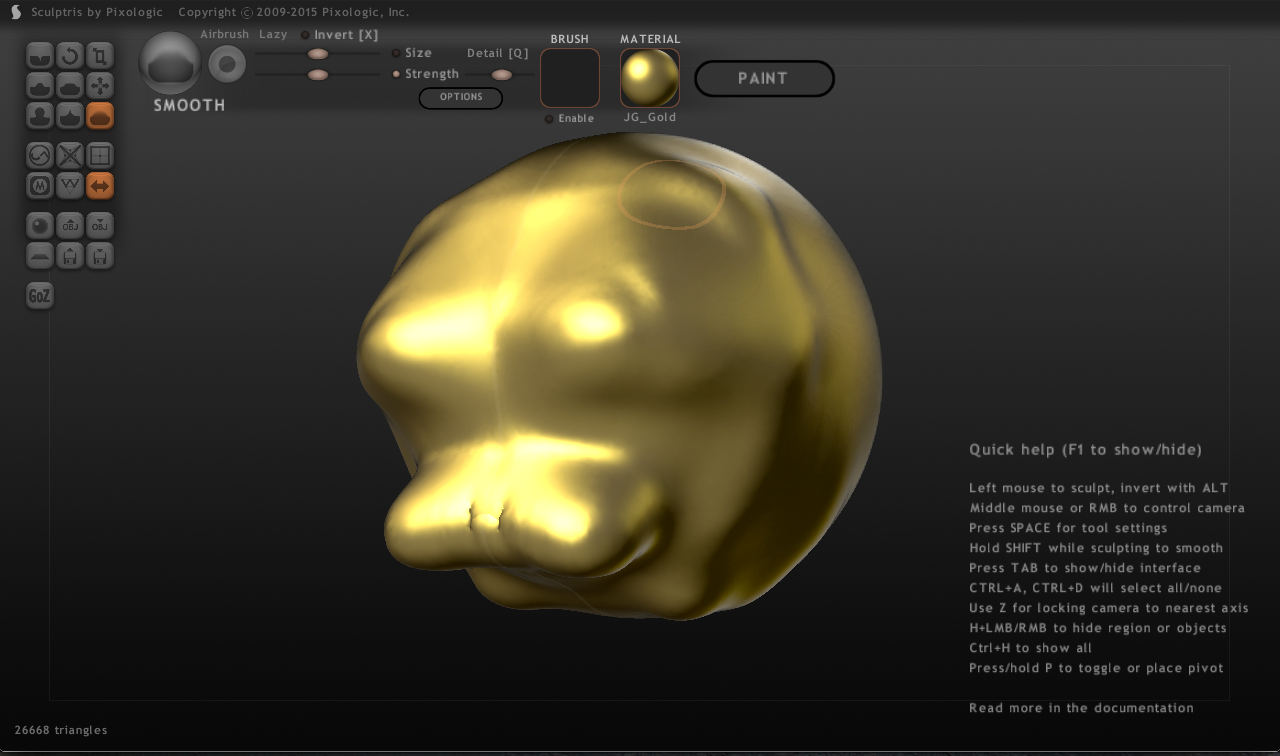Save the scene with the save icon
The height and width of the screenshot is (756, 1280).
(99, 255)
